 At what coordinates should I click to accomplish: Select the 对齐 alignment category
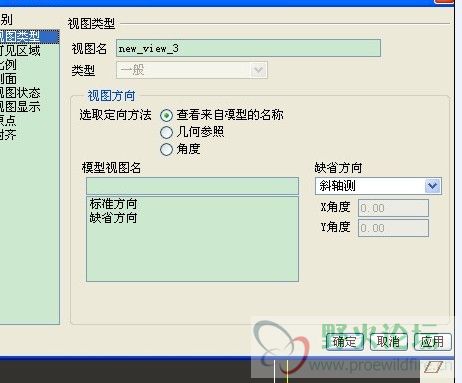pyautogui.click(x=8, y=135)
